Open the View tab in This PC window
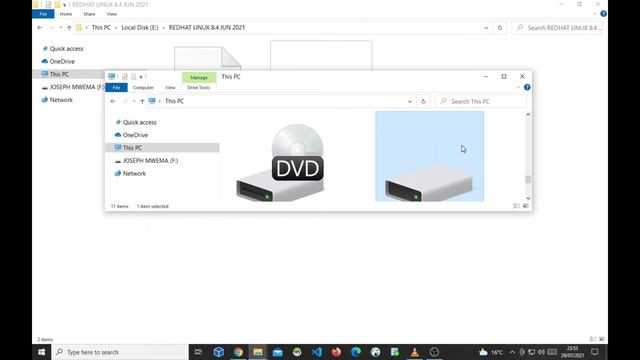The image size is (640, 360). (170, 87)
